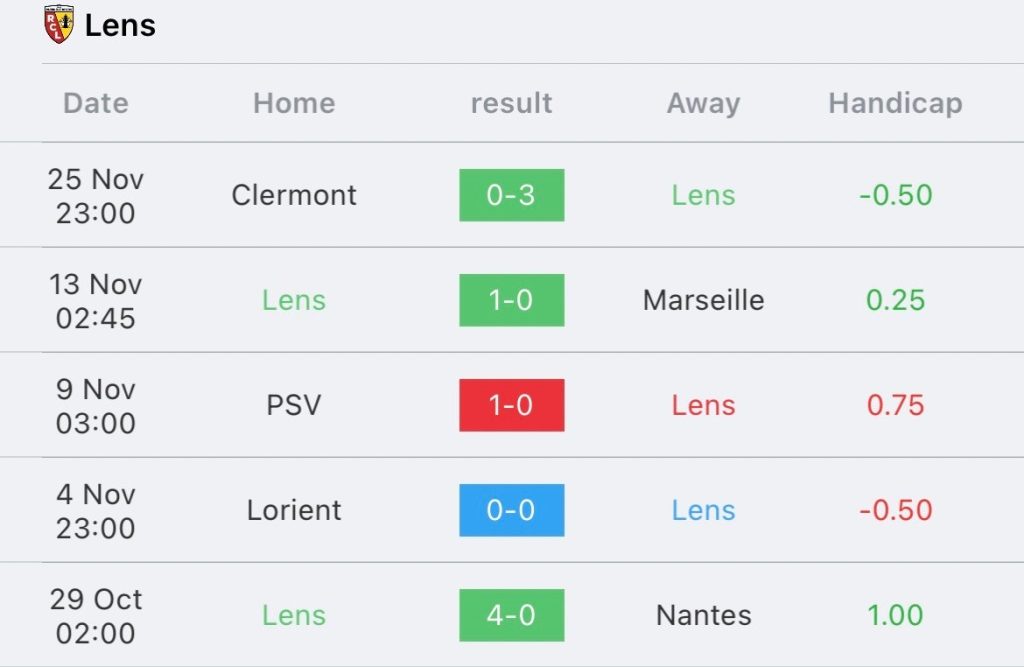Click the Lens club crest icon
The width and height of the screenshot is (1024, 667).
pos(59,25)
